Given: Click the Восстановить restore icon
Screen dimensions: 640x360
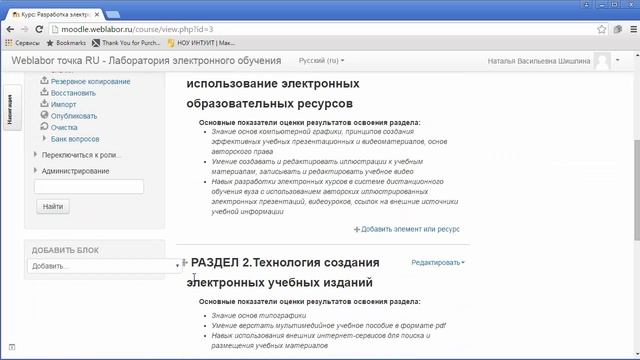Looking at the screenshot, I should pyautogui.click(x=44, y=92).
